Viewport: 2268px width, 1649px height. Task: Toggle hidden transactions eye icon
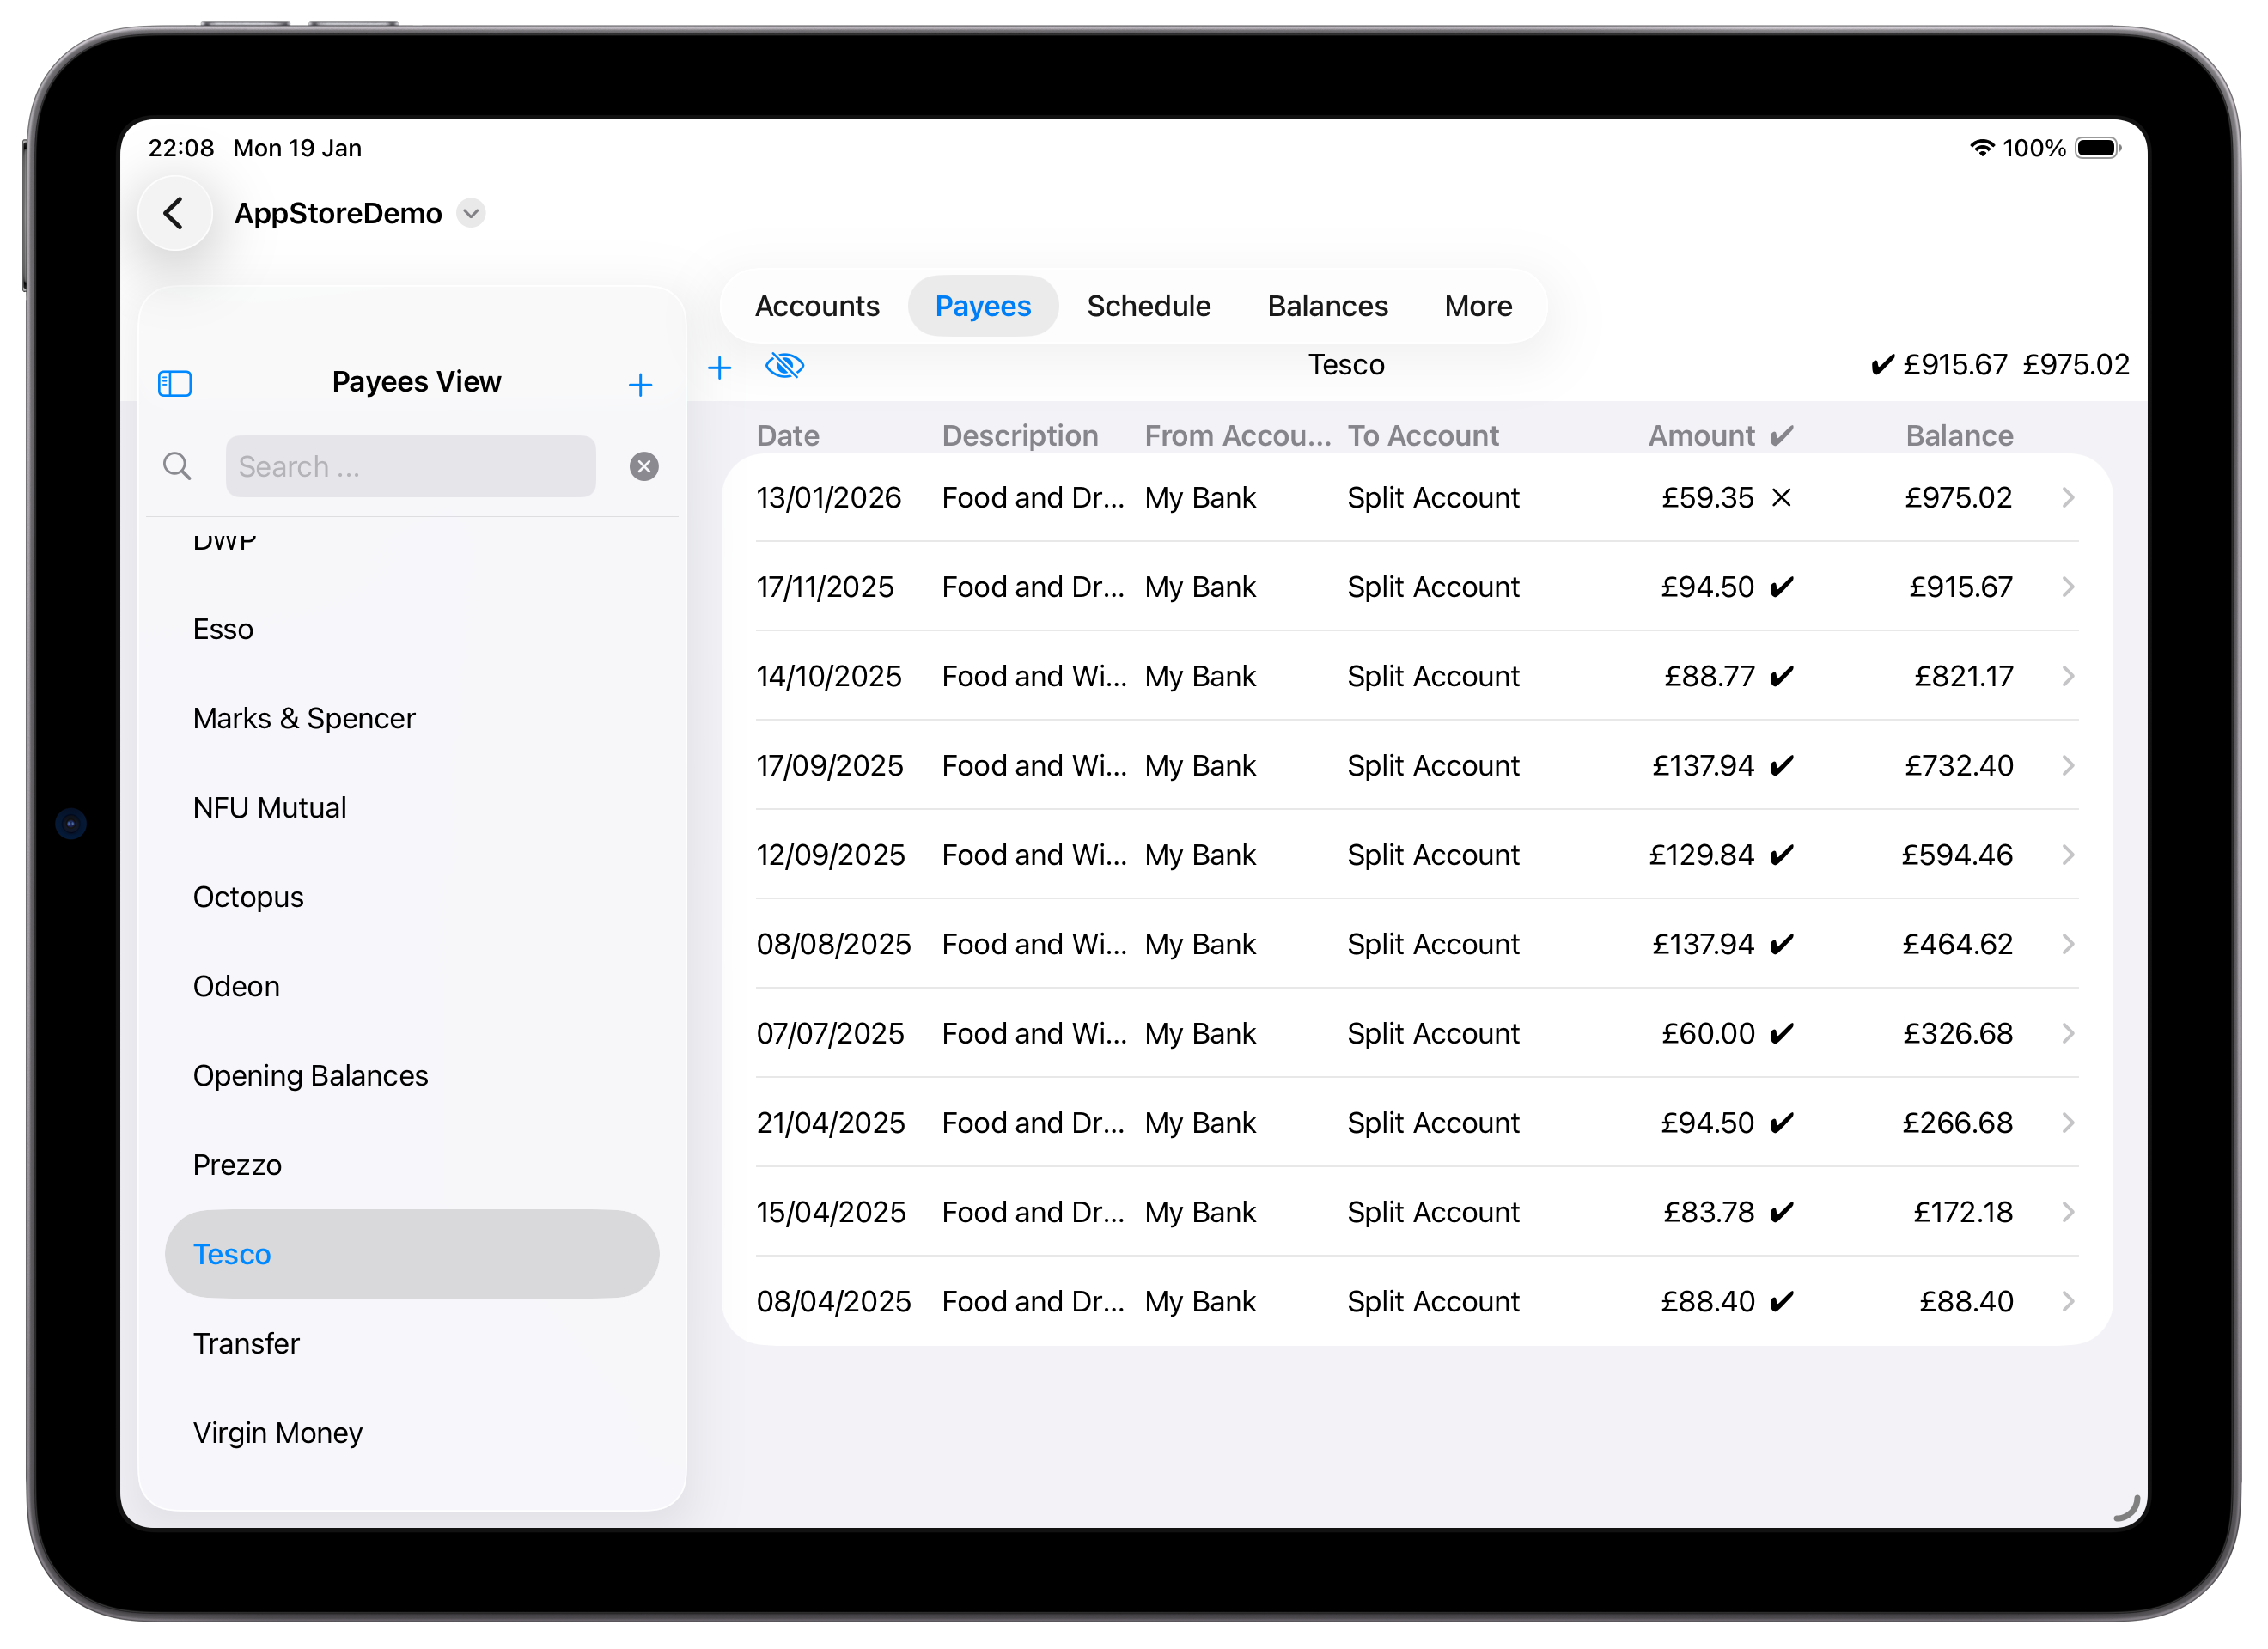click(785, 365)
